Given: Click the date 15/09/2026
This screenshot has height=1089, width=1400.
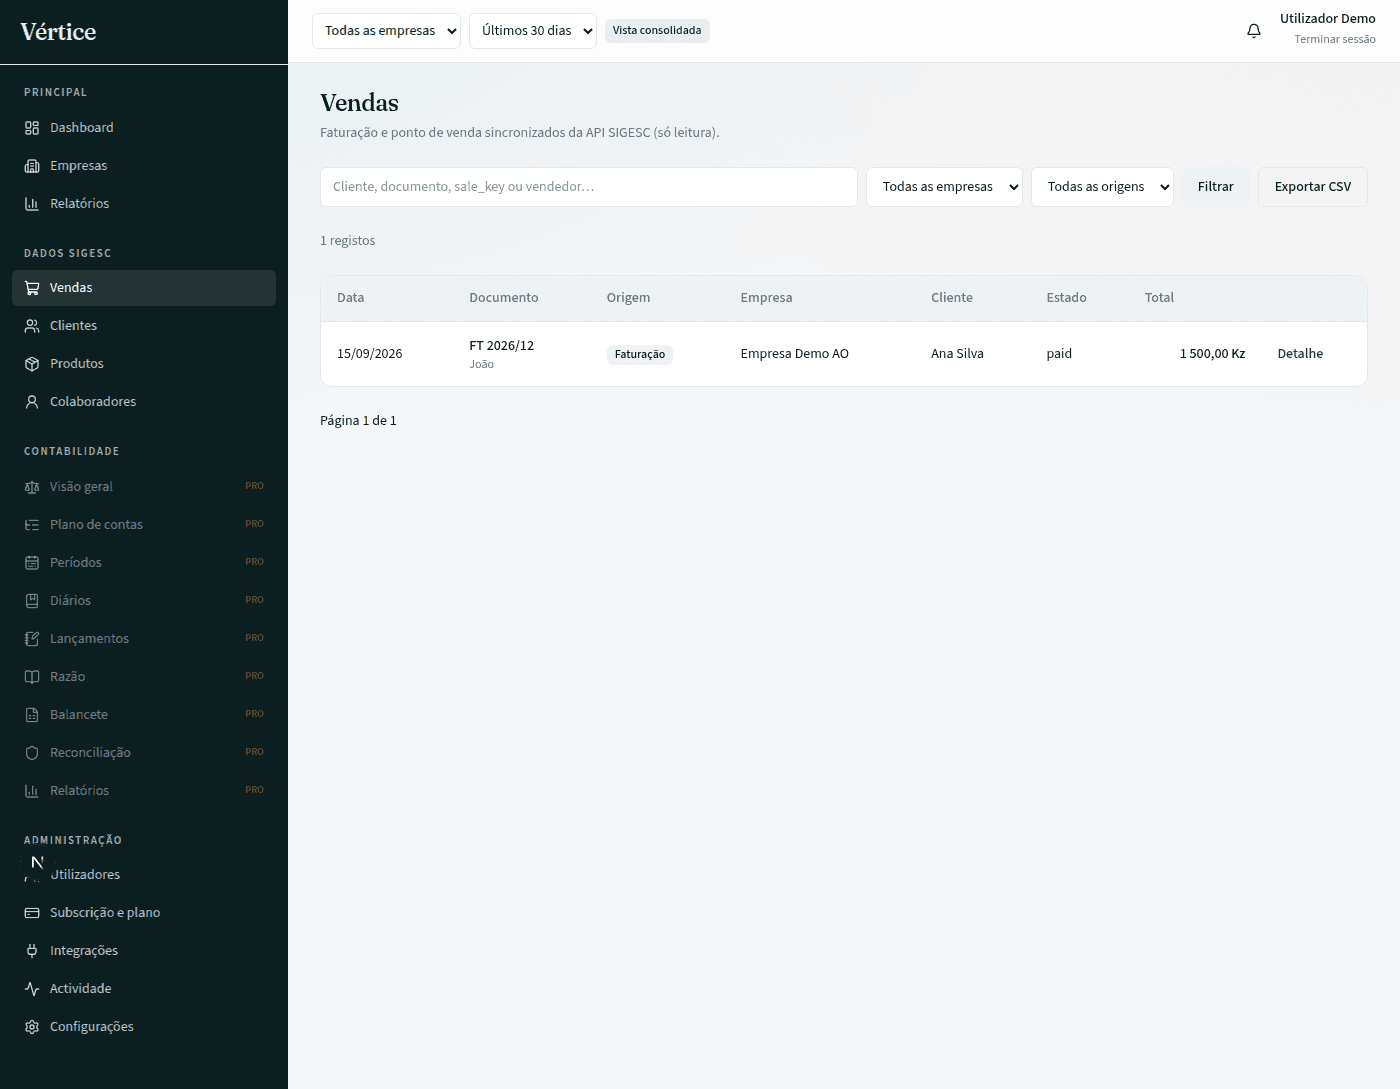Looking at the screenshot, I should click(370, 354).
